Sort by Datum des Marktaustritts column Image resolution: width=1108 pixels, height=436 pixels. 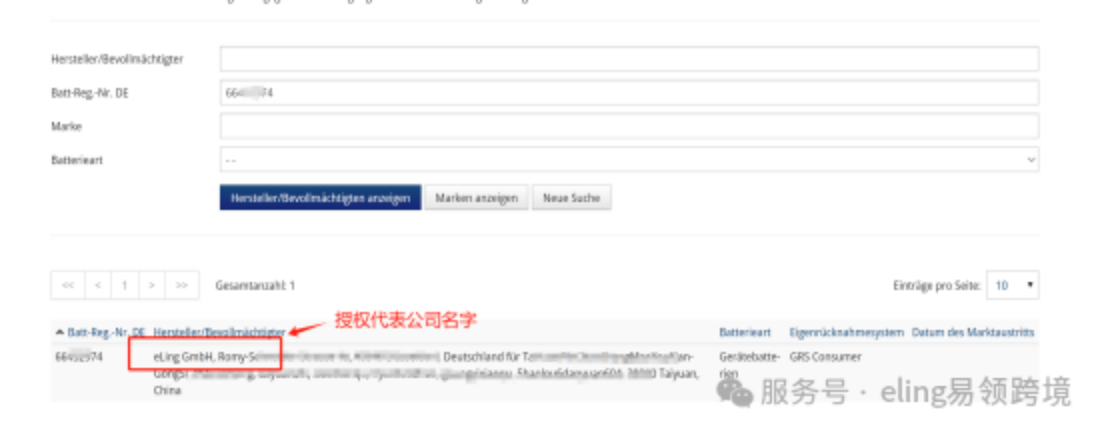(972, 332)
